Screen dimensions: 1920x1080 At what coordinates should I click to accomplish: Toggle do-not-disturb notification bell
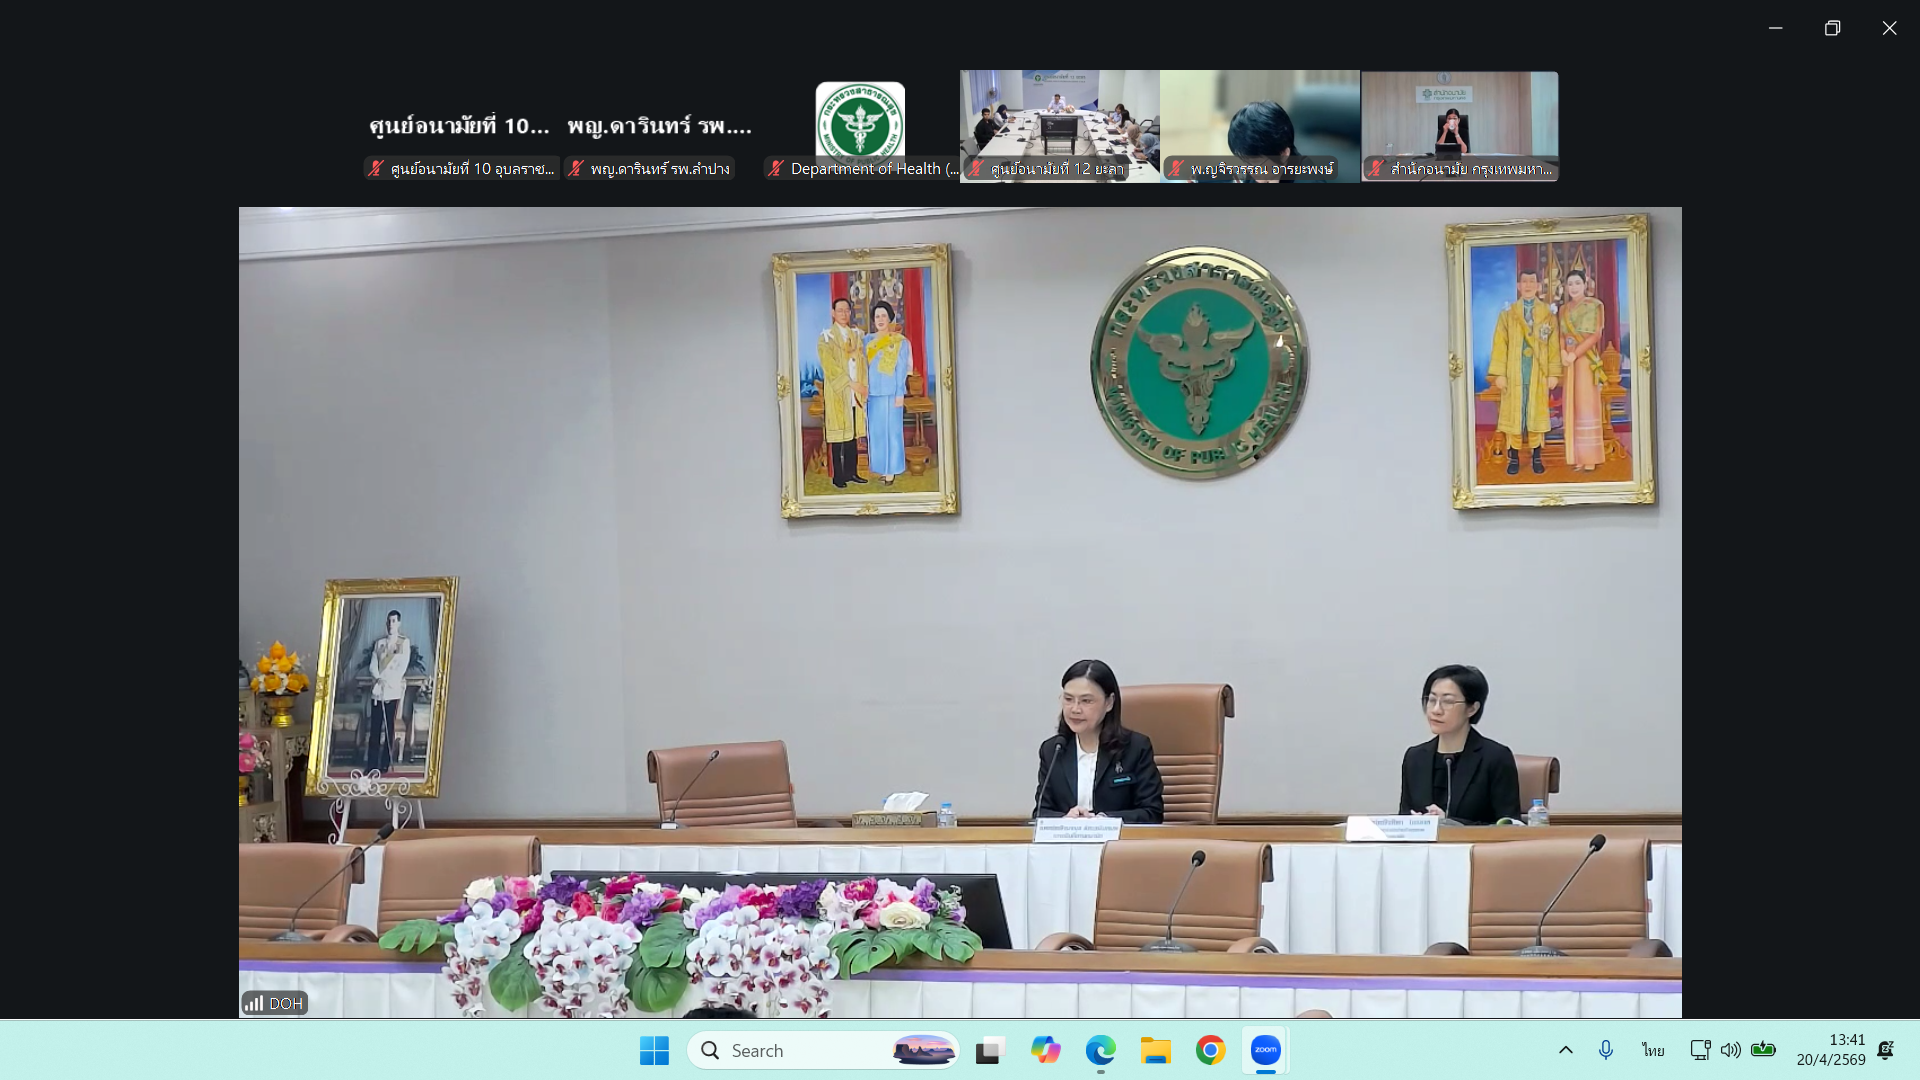click(x=1885, y=1050)
